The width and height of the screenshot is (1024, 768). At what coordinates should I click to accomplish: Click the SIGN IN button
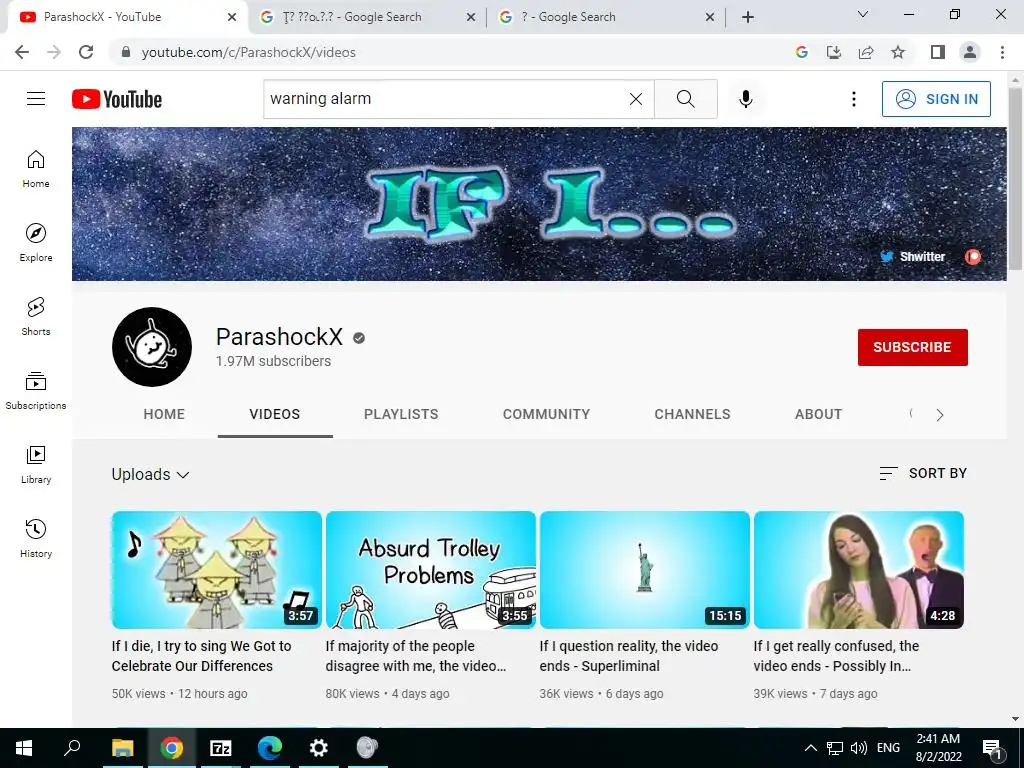pyautogui.click(x=936, y=99)
